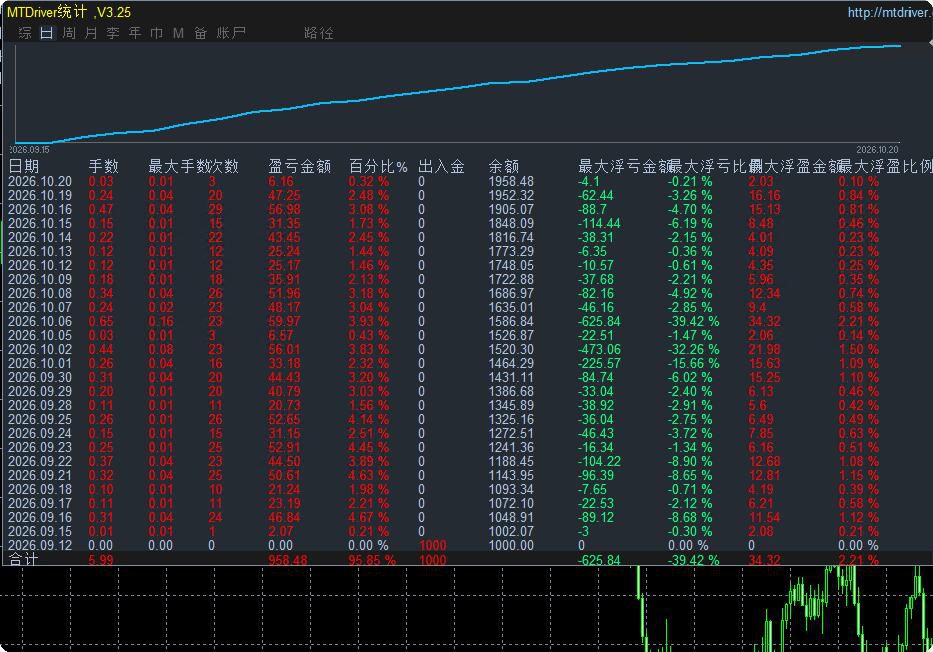This screenshot has width=933, height=652.
Task: Open the 年 yearly statistics tab
Action: pos(134,33)
